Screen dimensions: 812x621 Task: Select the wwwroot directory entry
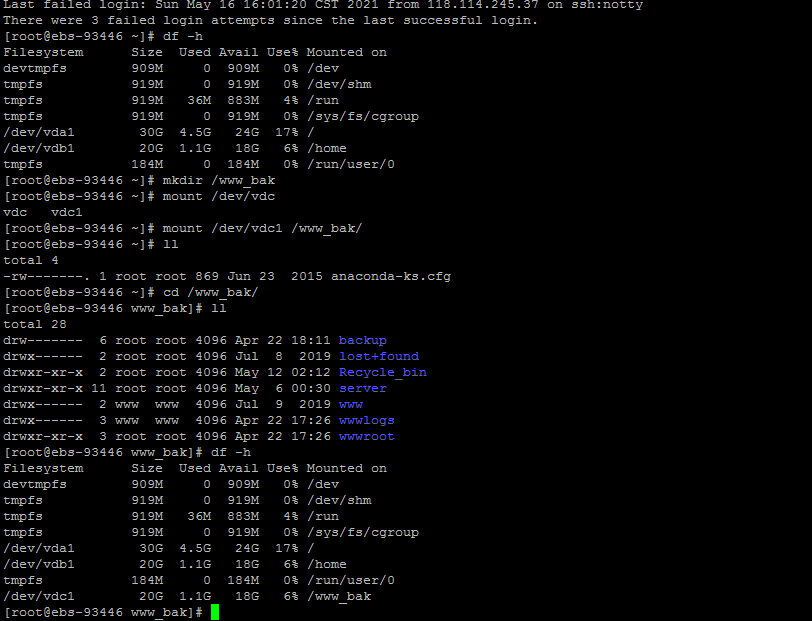[366, 436]
